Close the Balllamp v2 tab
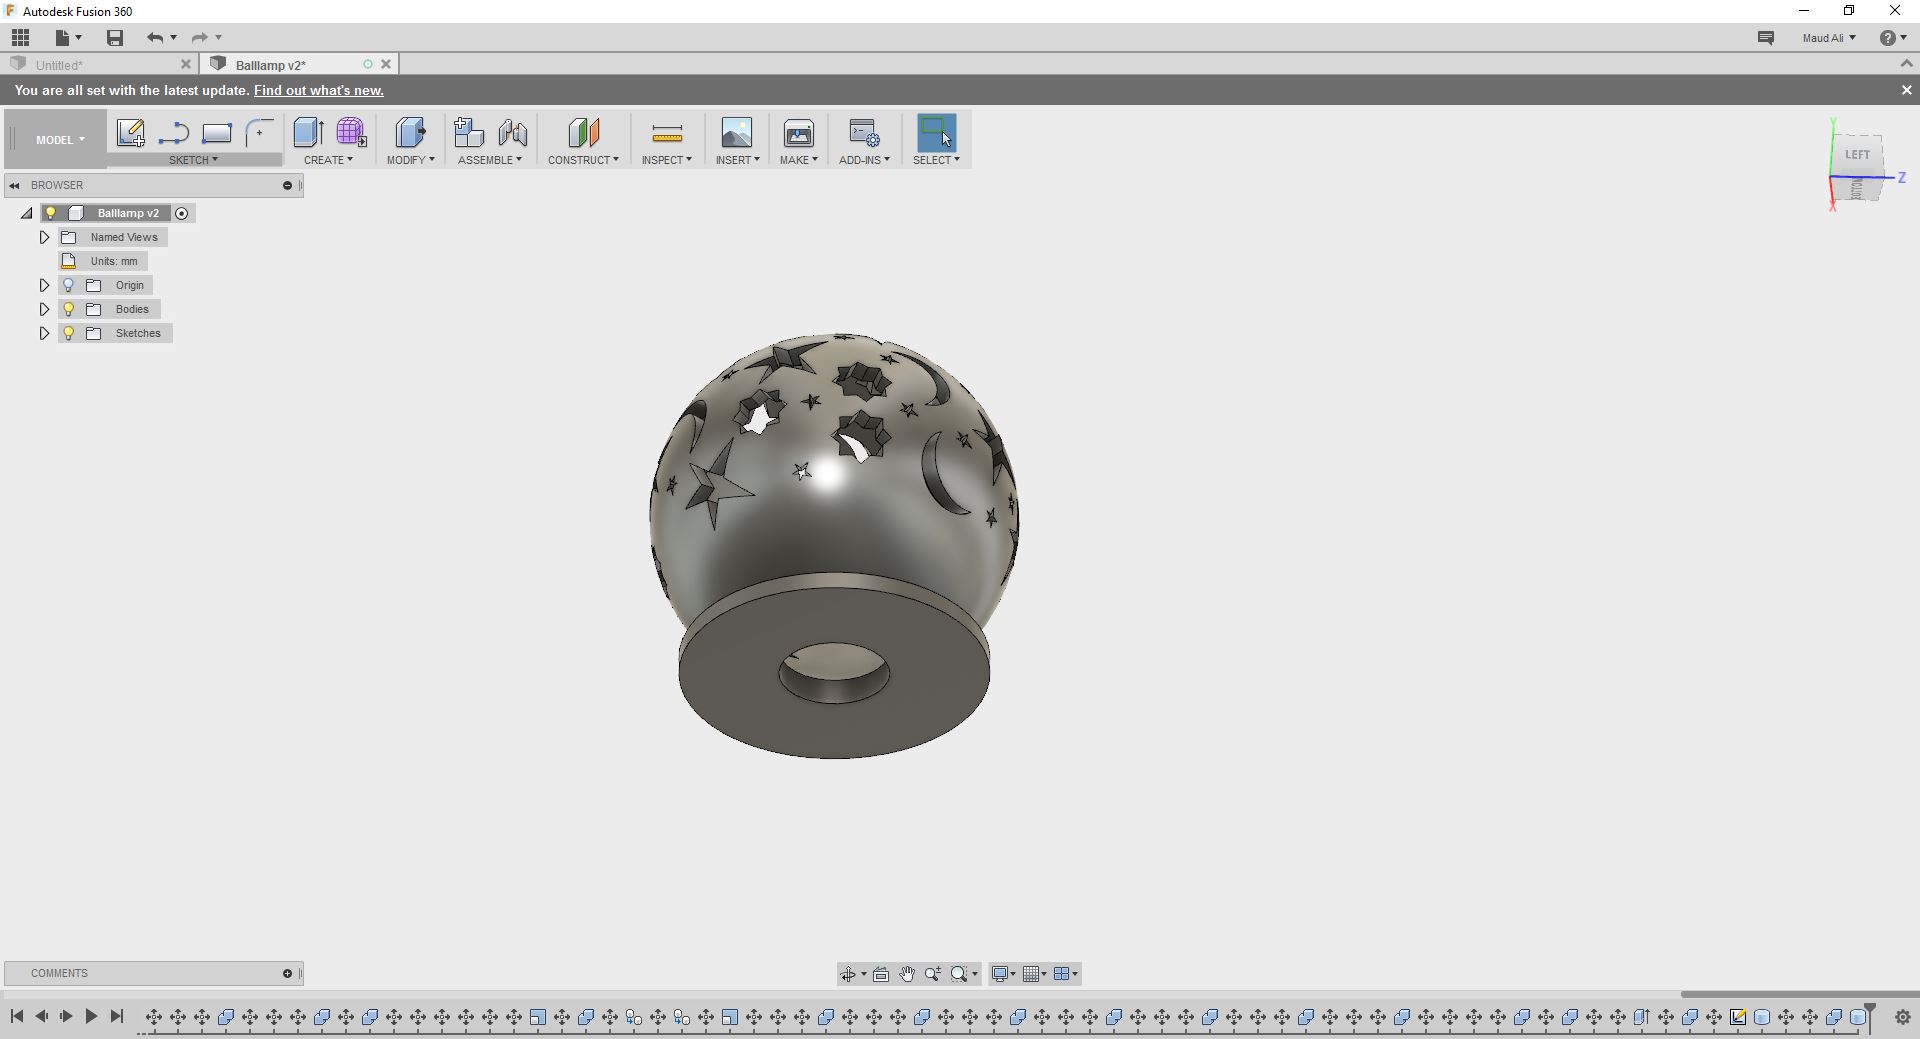Image resolution: width=1920 pixels, height=1039 pixels. tap(386, 64)
